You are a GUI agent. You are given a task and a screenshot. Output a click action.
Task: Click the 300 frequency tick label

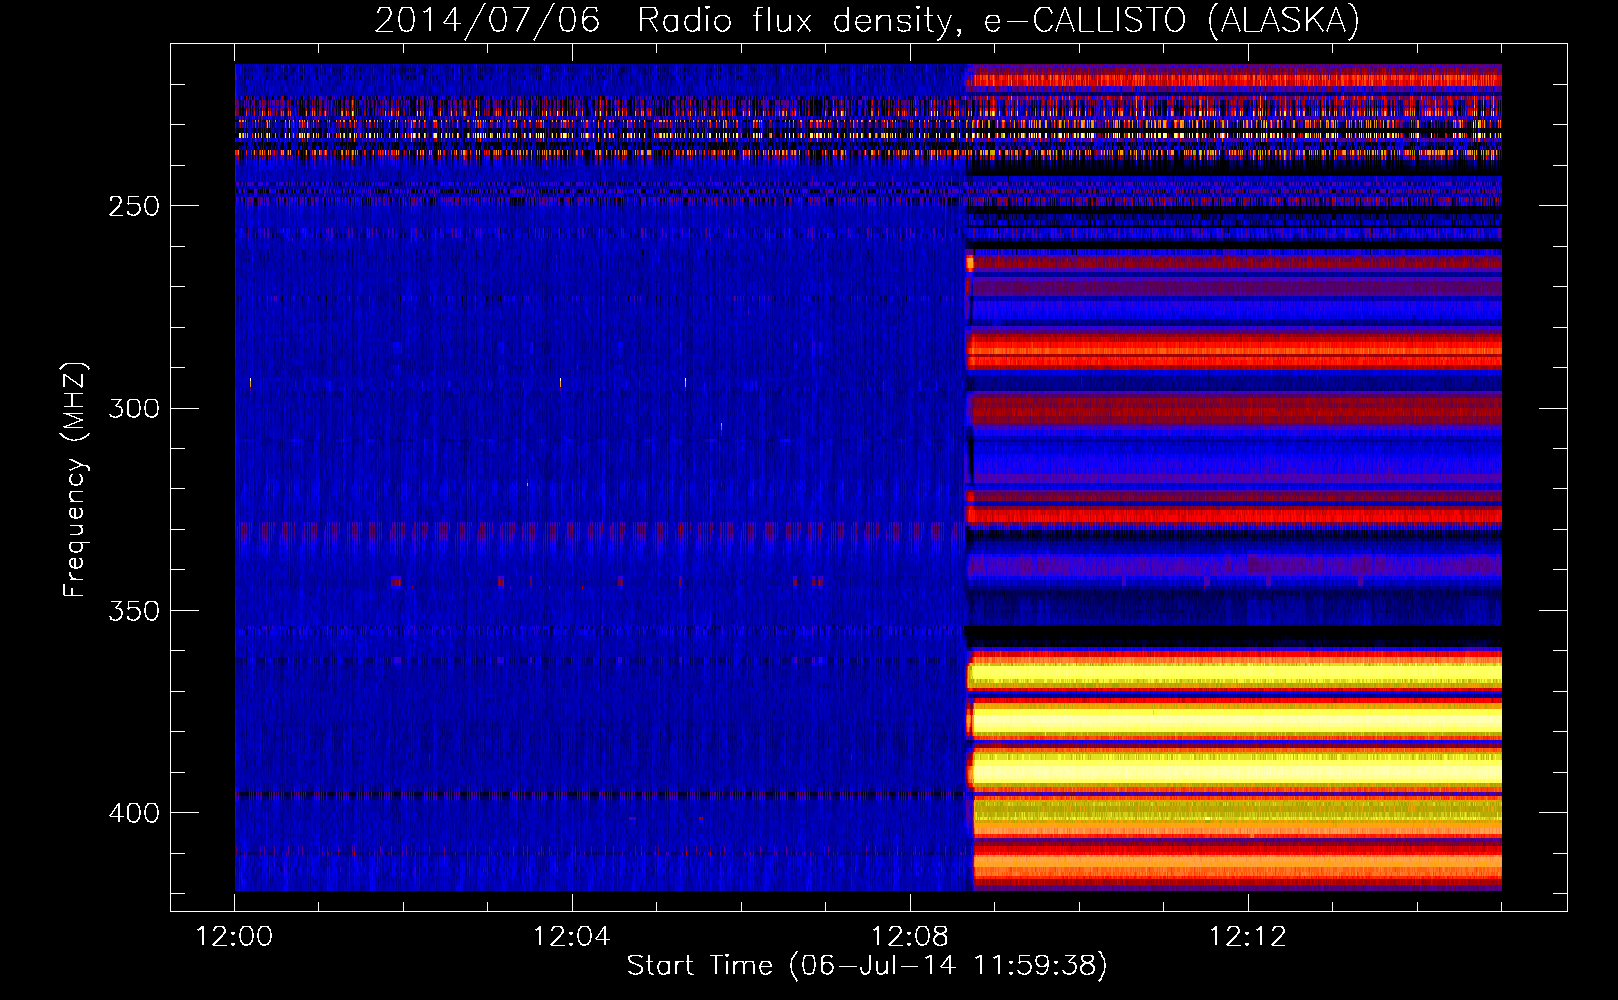pyautogui.click(x=134, y=408)
